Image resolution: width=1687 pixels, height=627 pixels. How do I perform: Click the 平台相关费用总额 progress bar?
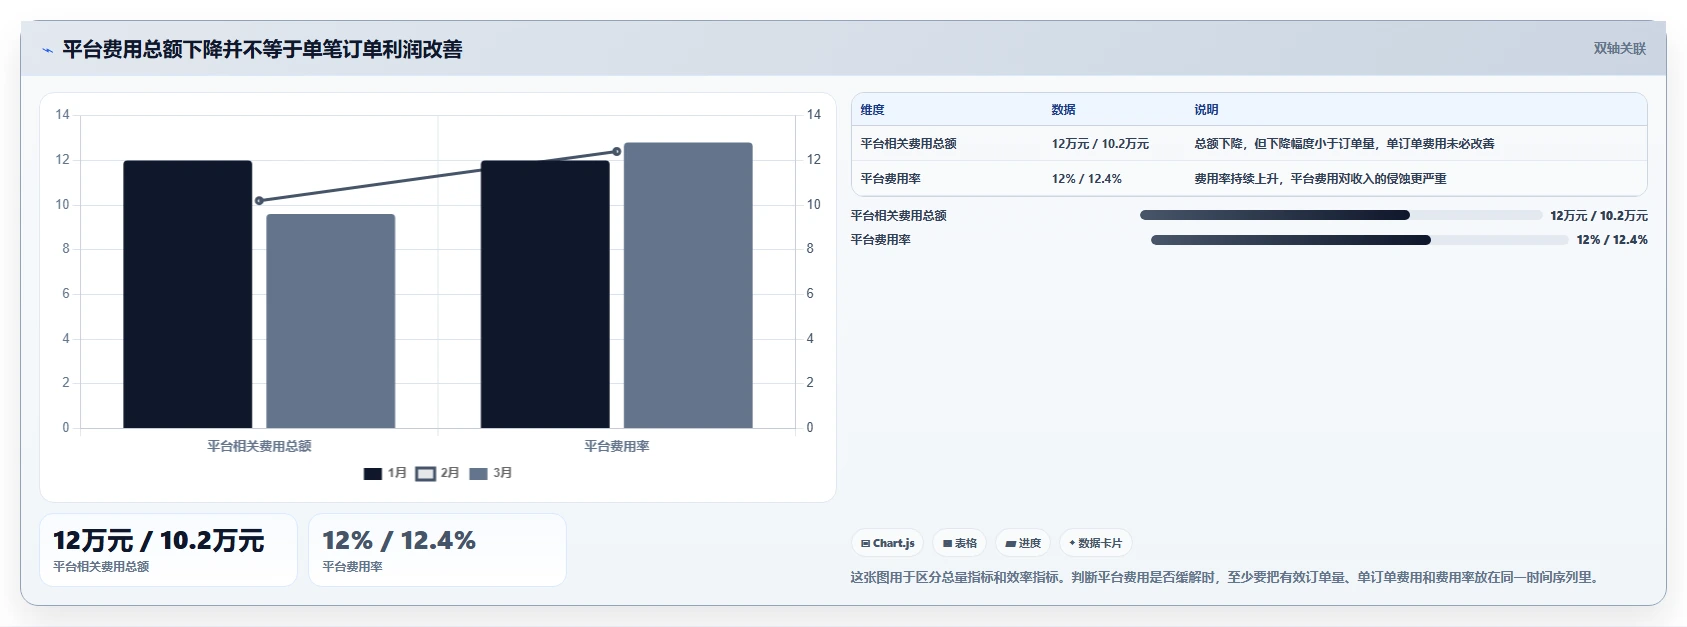coord(1341,215)
